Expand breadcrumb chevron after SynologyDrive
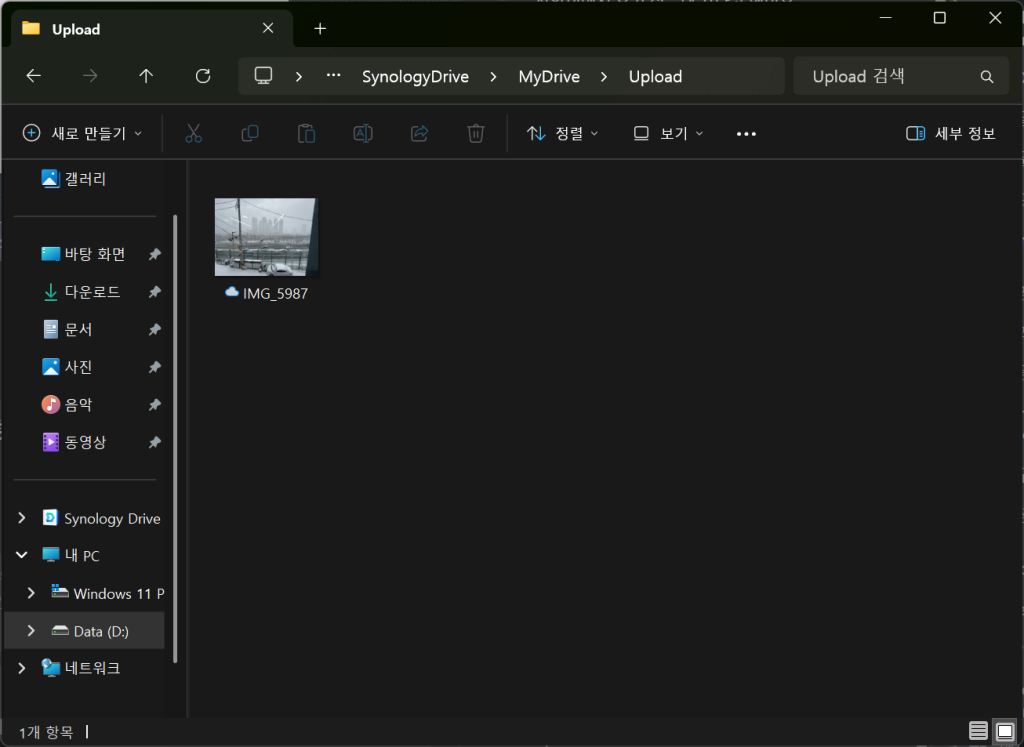The width and height of the screenshot is (1024, 747). click(x=494, y=76)
